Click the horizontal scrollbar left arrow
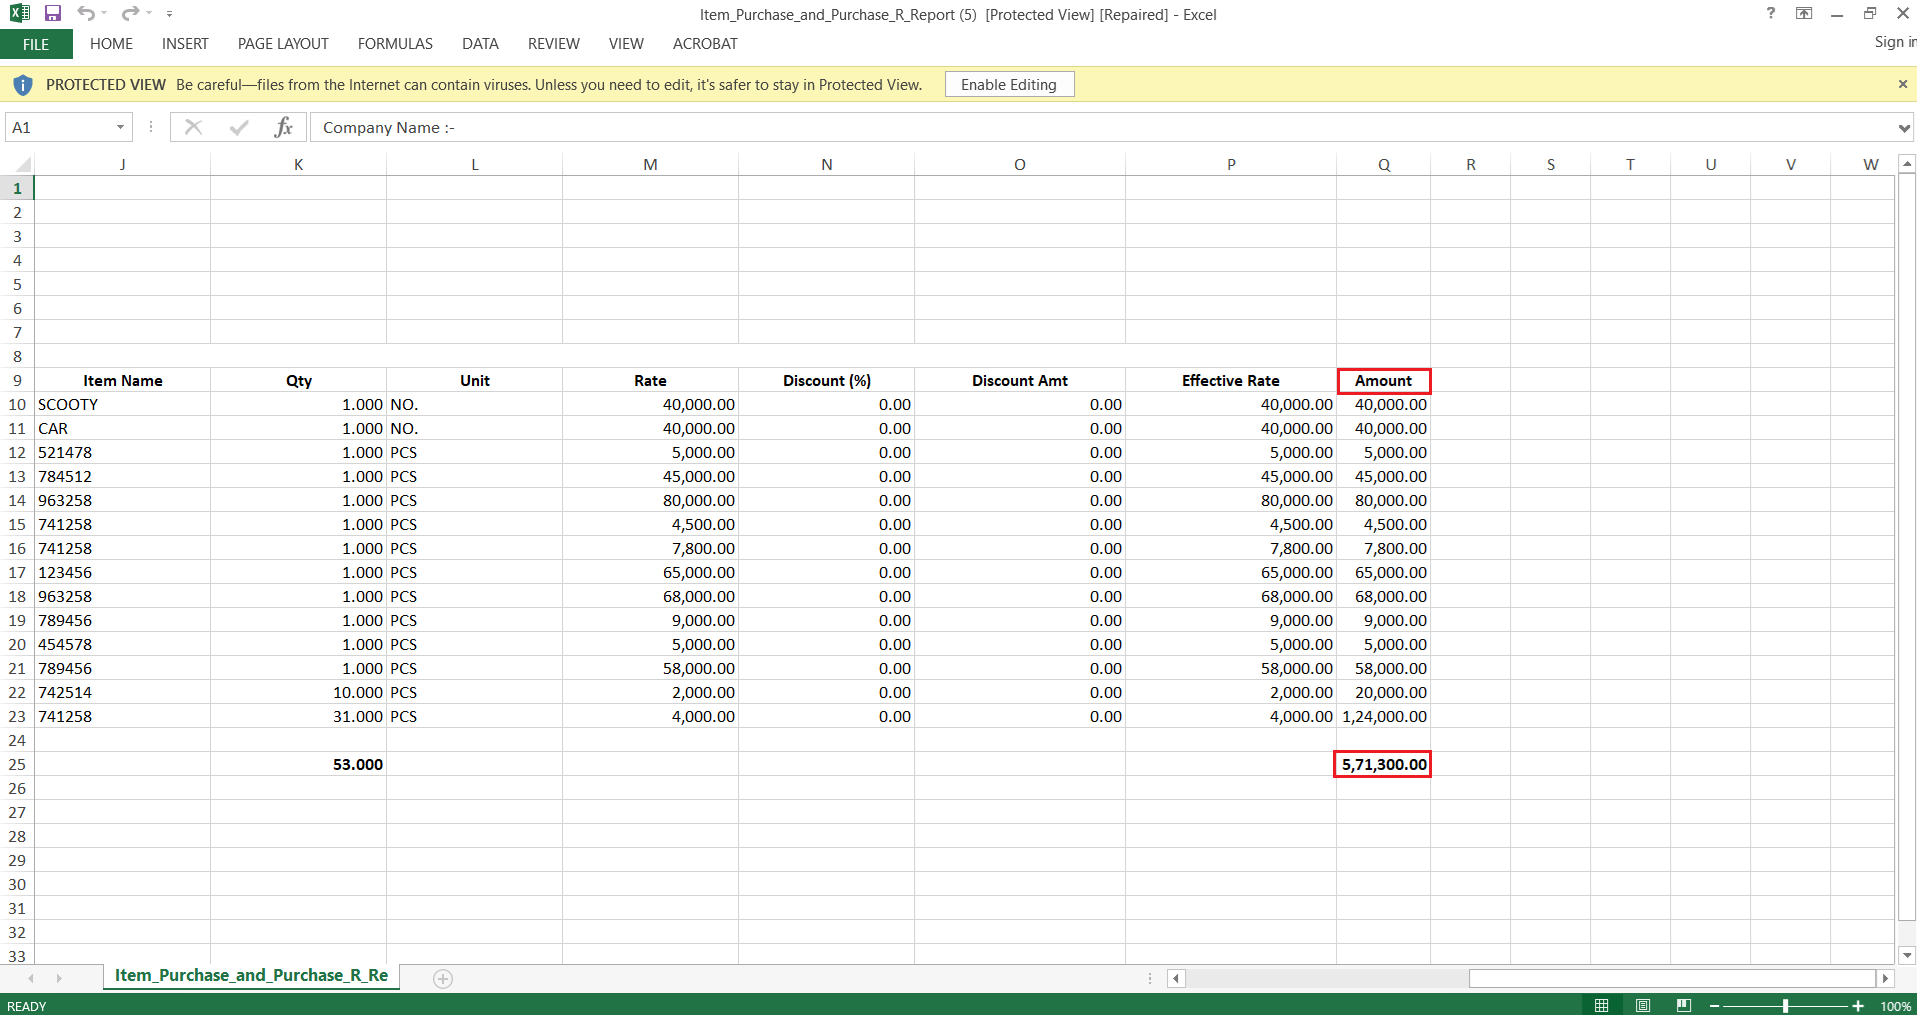The image size is (1917, 1015). 1176,978
